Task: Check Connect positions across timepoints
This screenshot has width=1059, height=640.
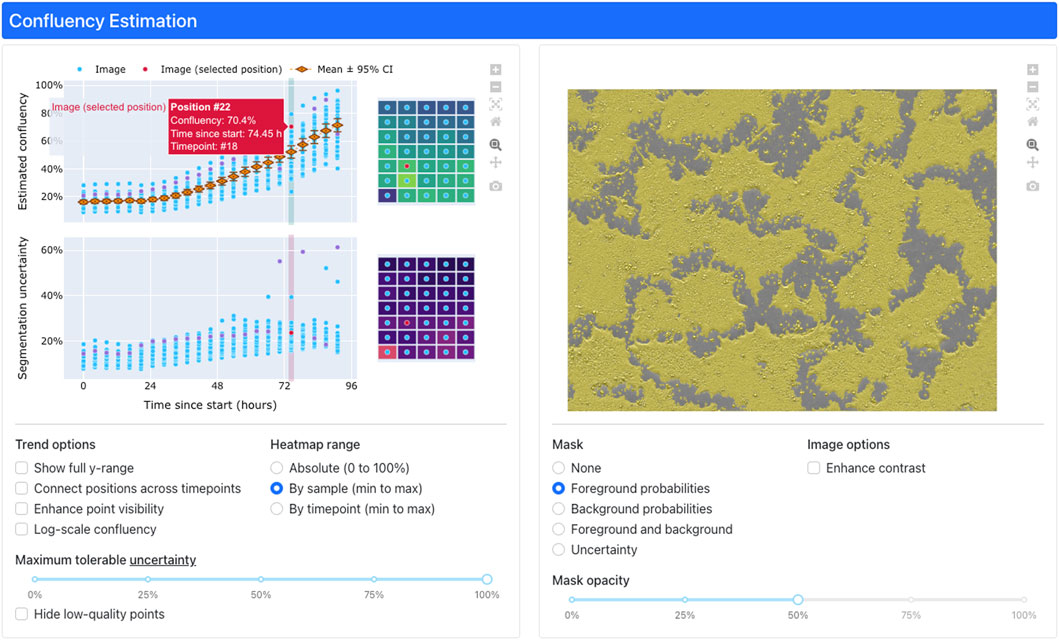Action: (x=22, y=489)
